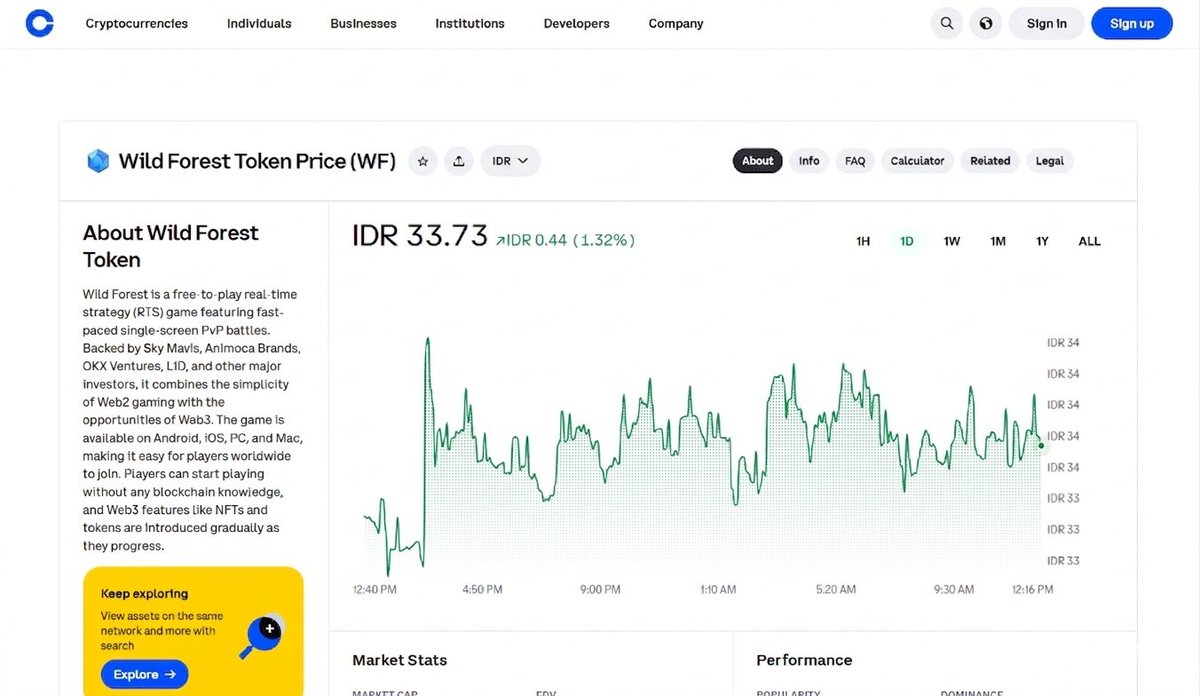Click the 9:30 AM axis label

(x=953, y=590)
